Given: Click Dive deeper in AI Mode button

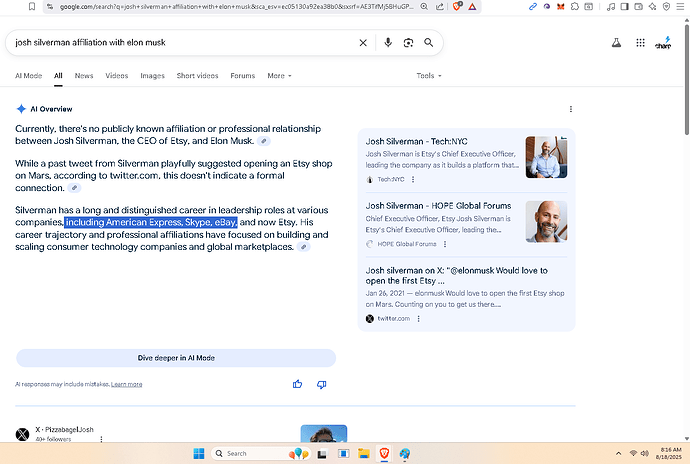Looking at the screenshot, I should [176, 358].
